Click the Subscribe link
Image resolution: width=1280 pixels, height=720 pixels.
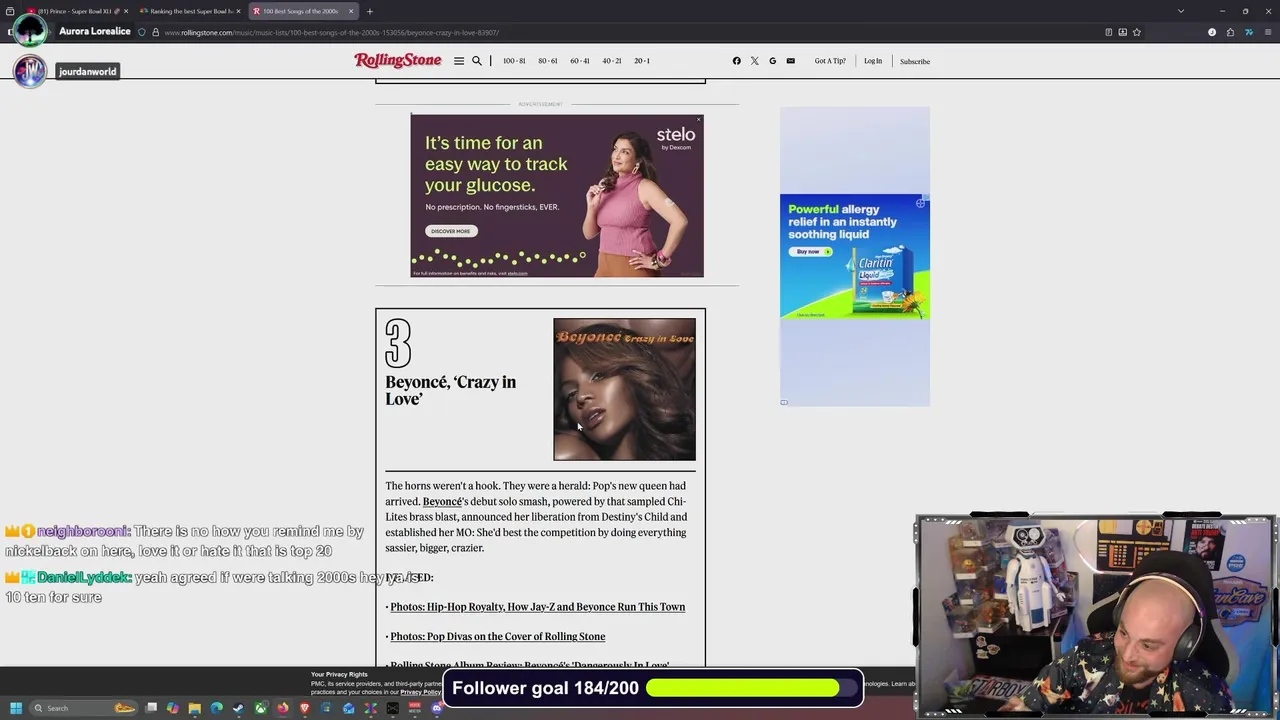pyautogui.click(x=915, y=61)
